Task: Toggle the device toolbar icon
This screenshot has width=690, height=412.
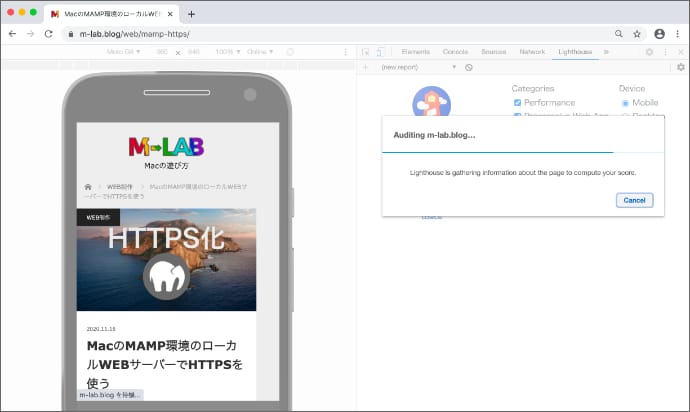Action: click(x=381, y=51)
